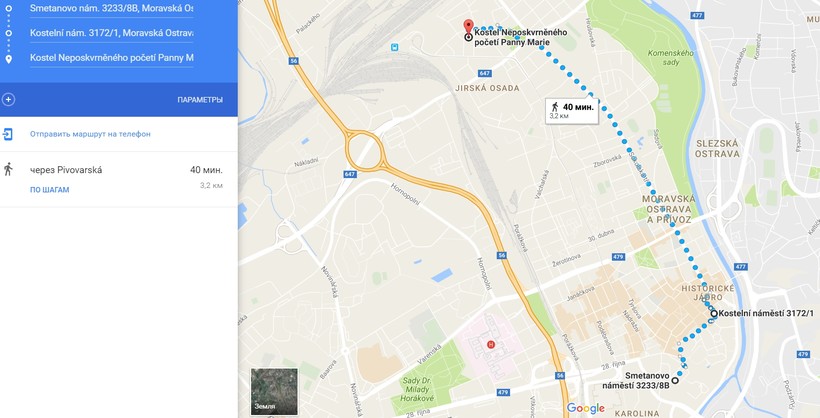Viewport: 820px width, 418px height.
Task: Click the Kostelní náměstí waypoint circle on map
Action: click(x=714, y=313)
